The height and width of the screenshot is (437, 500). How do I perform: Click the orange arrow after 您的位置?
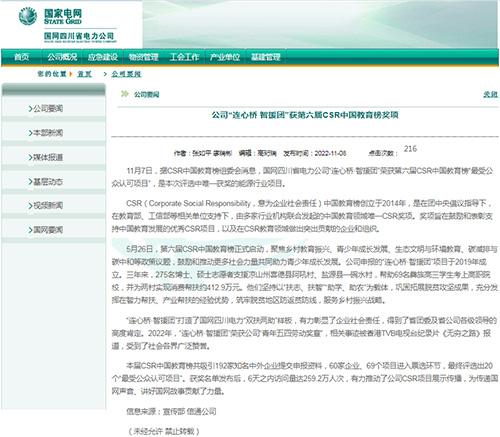71,74
